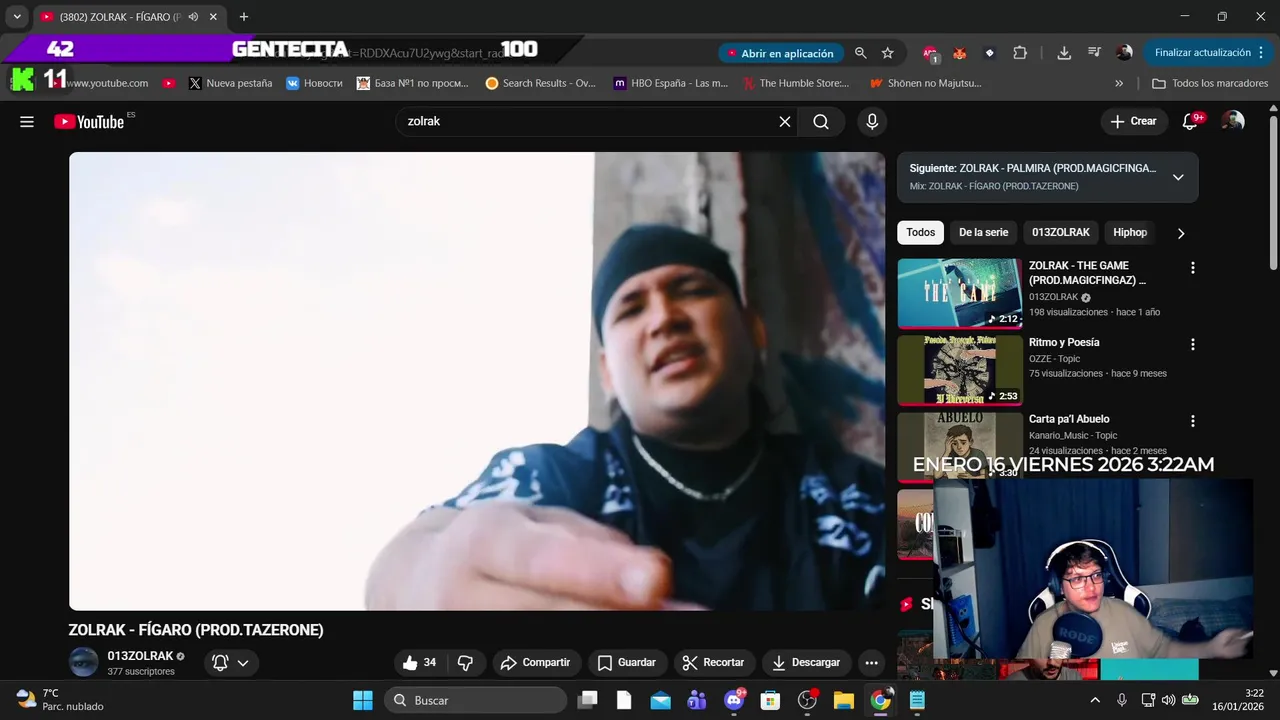
Task: Share the video via Compartir
Action: (536, 663)
